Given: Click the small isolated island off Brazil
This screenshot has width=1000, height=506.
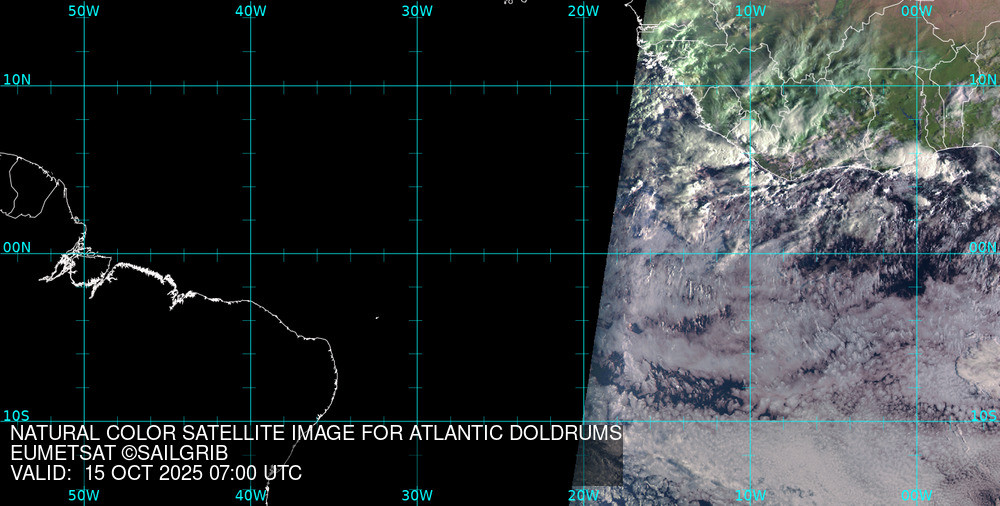Looking at the screenshot, I should point(377,318).
